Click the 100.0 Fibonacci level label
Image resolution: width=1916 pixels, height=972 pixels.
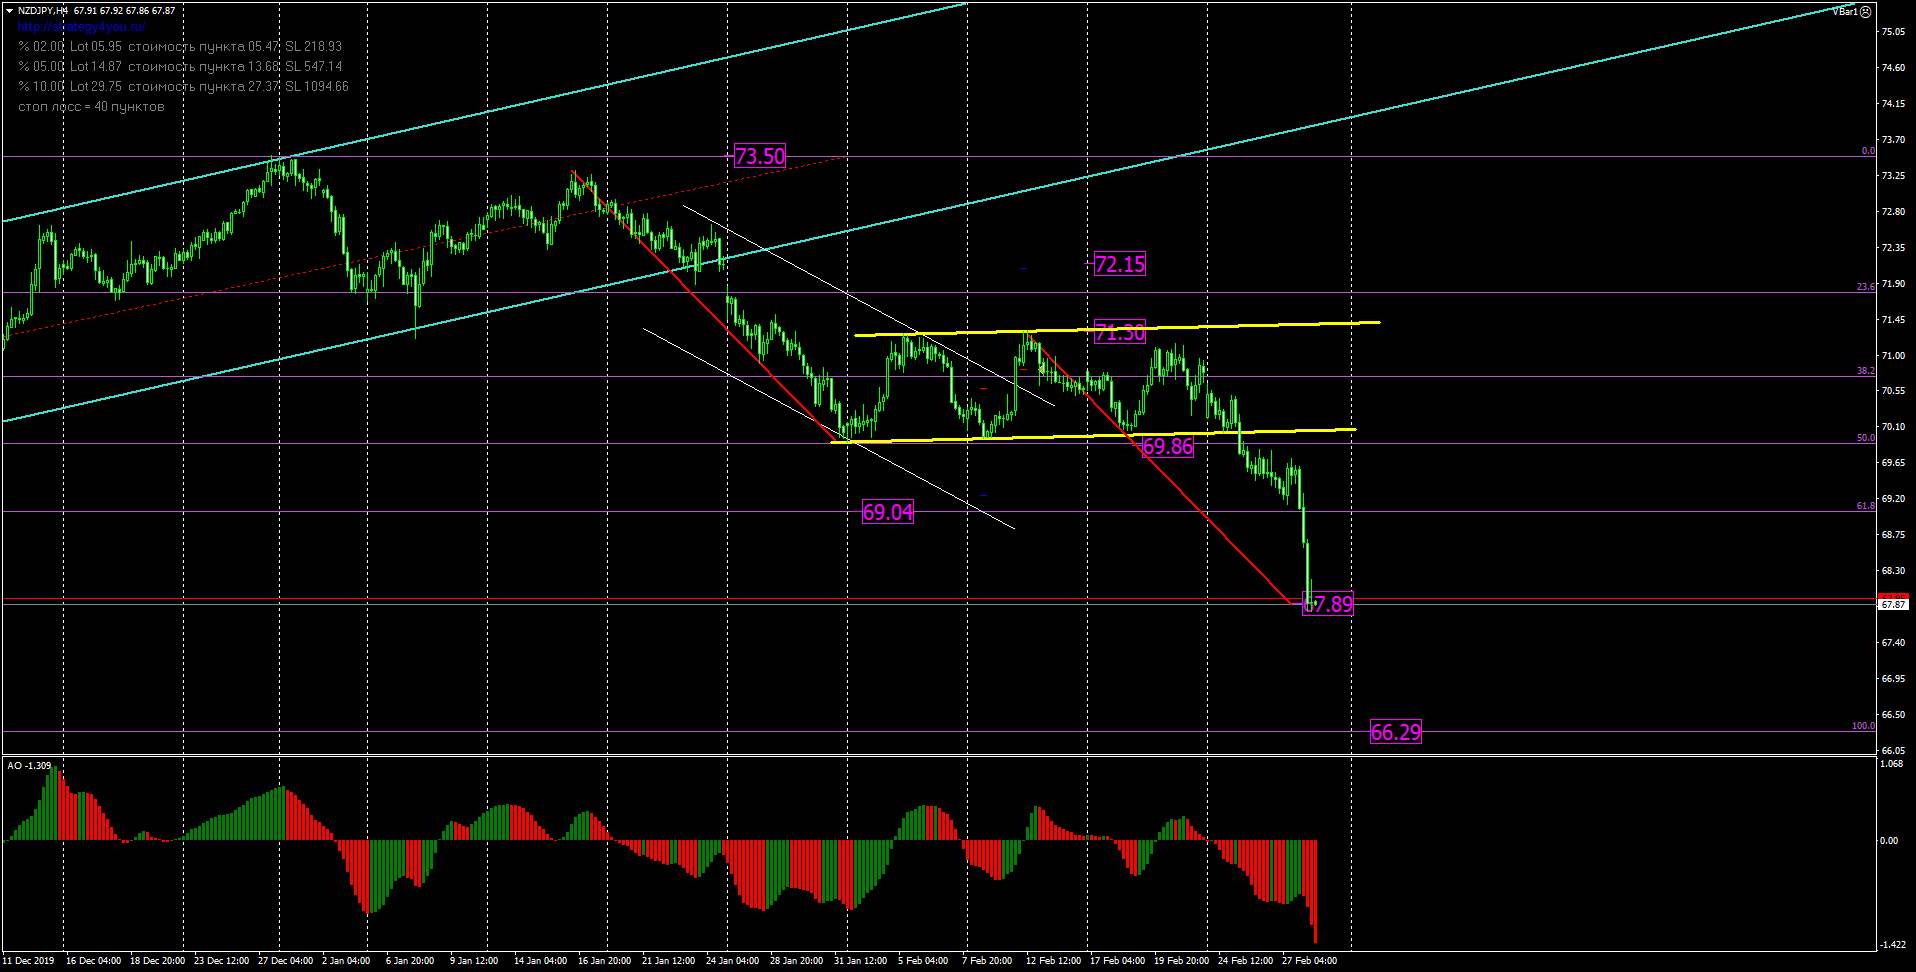(x=1862, y=726)
